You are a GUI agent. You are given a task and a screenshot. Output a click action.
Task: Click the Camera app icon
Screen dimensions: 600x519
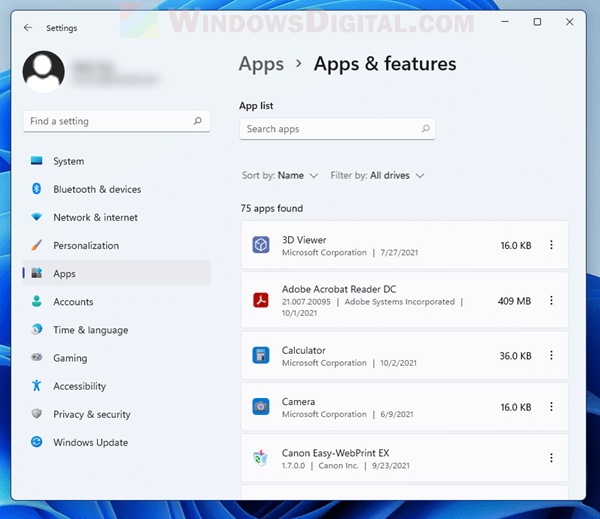click(261, 406)
